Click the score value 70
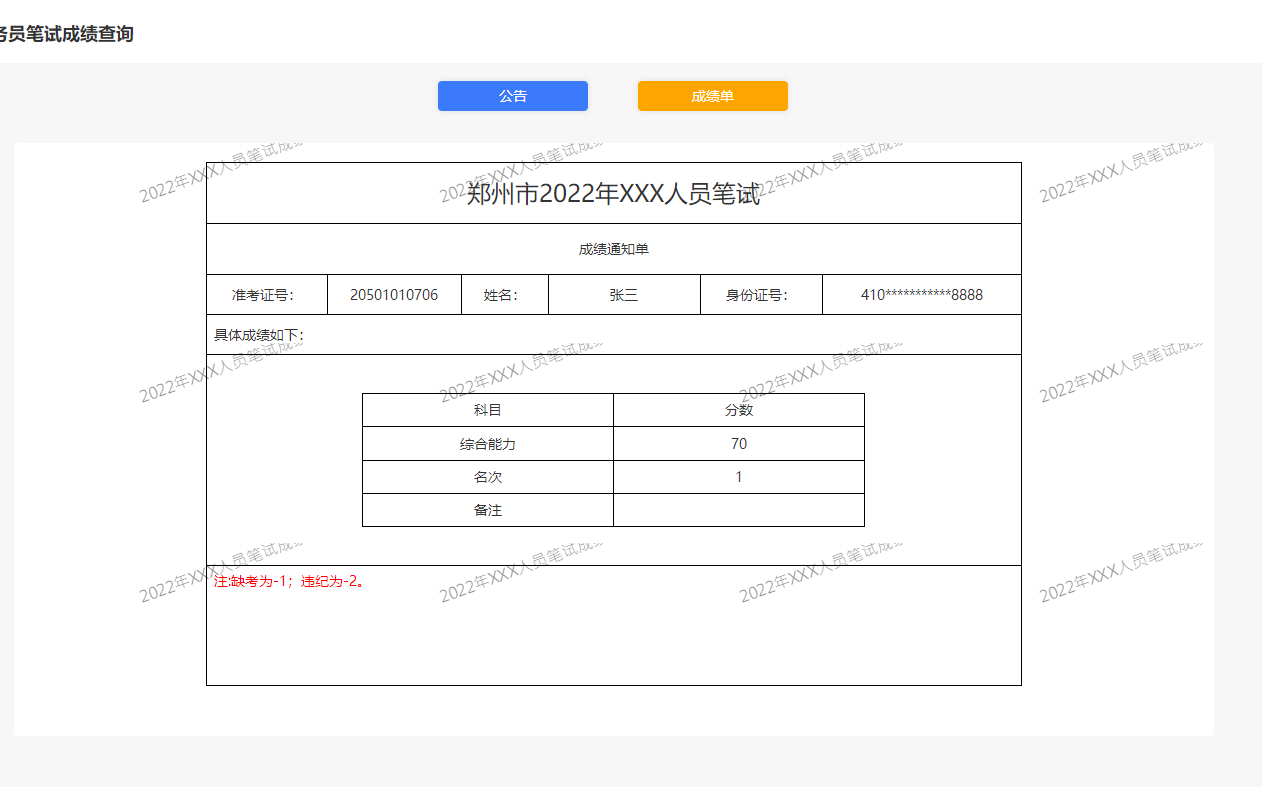The image size is (1262, 787). [x=738, y=444]
